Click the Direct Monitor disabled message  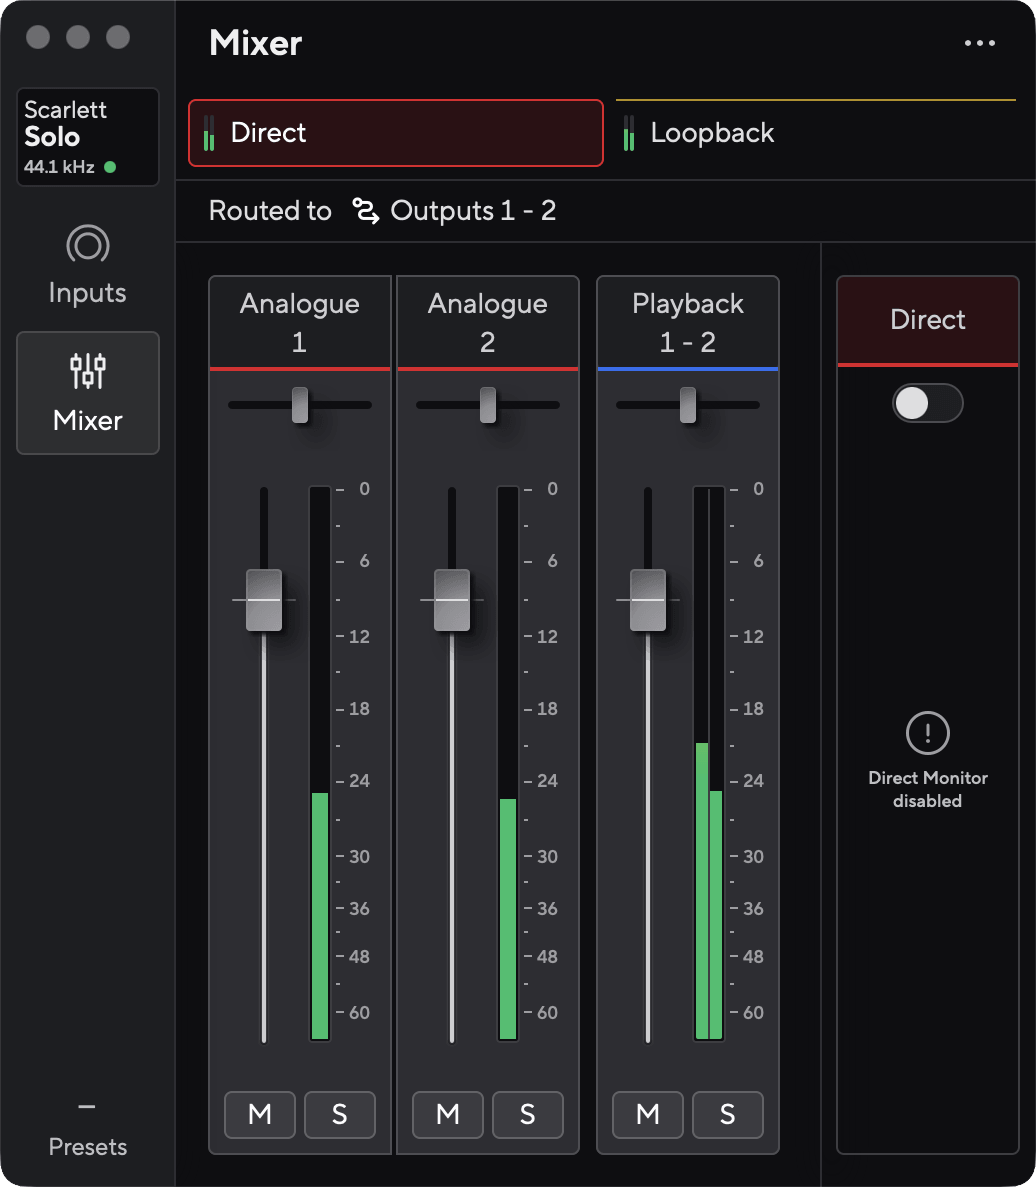(x=927, y=789)
